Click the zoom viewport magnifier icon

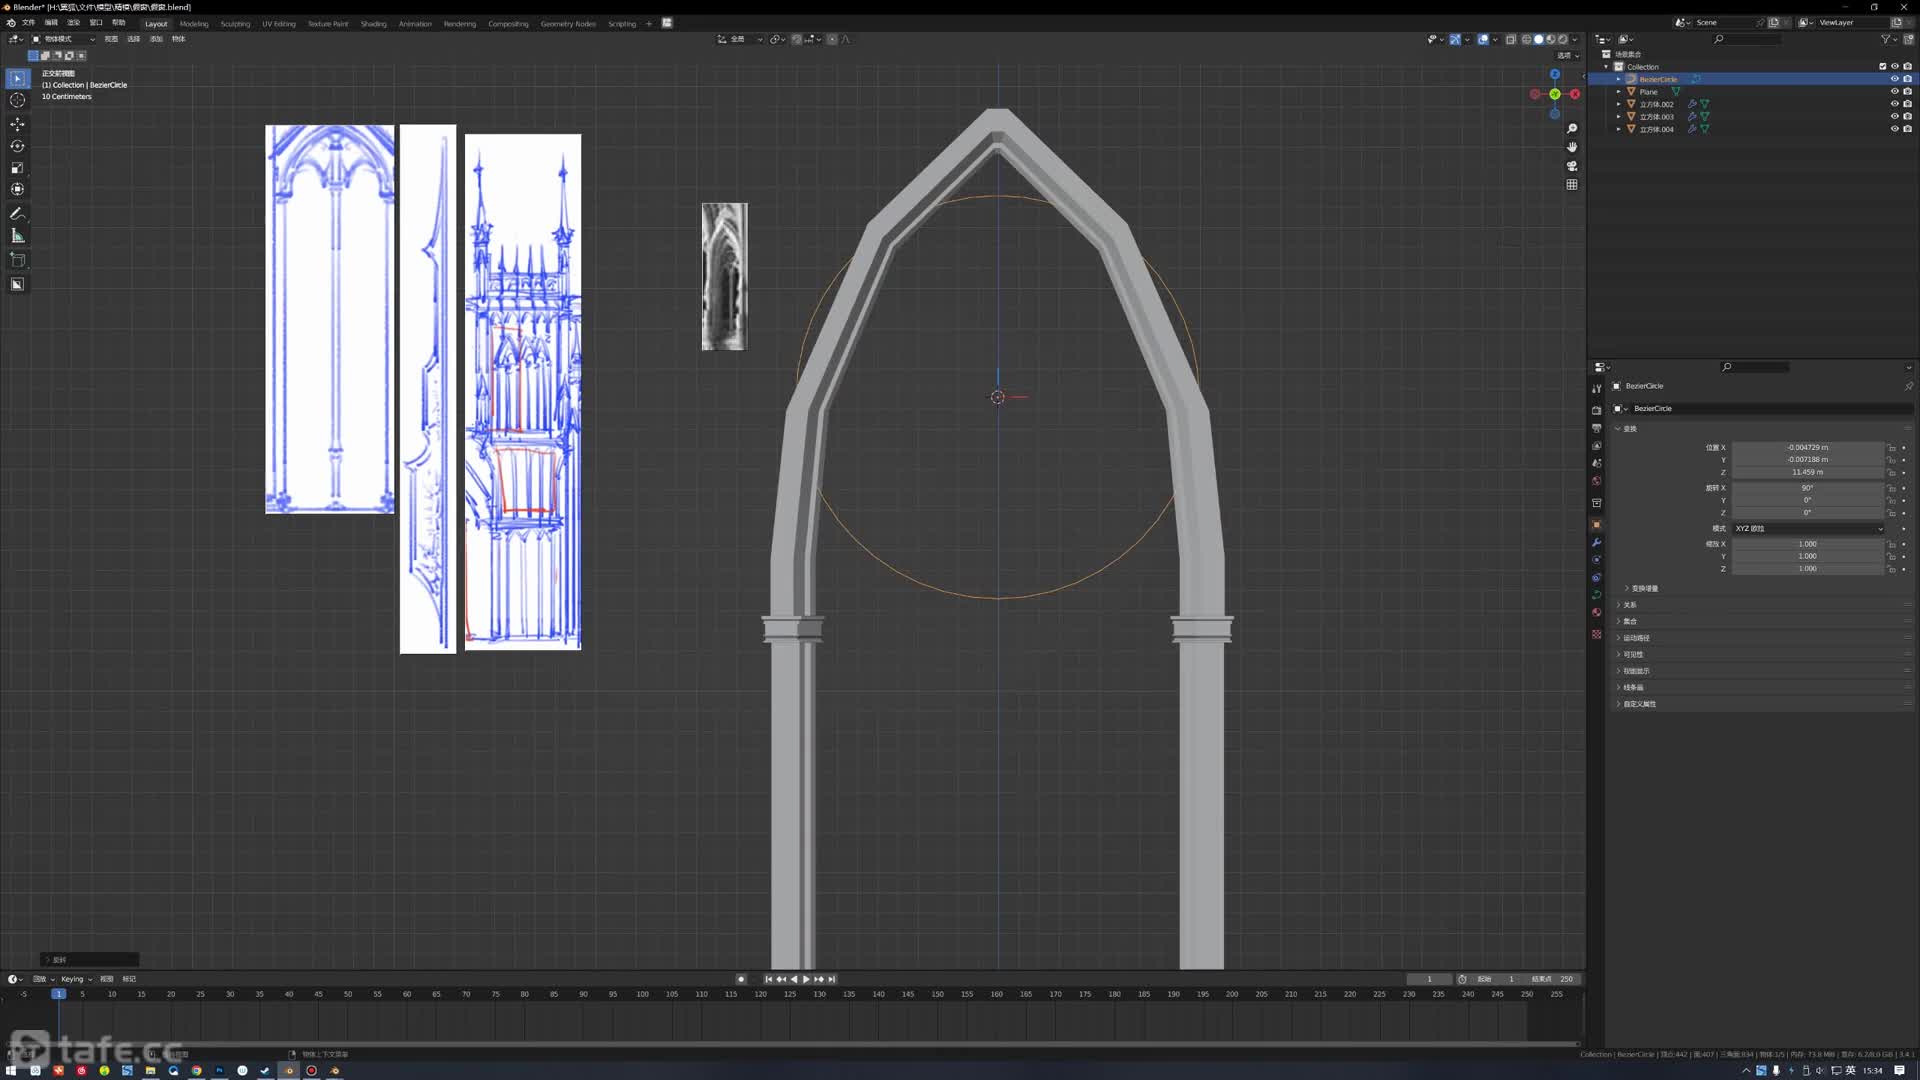[1572, 129]
